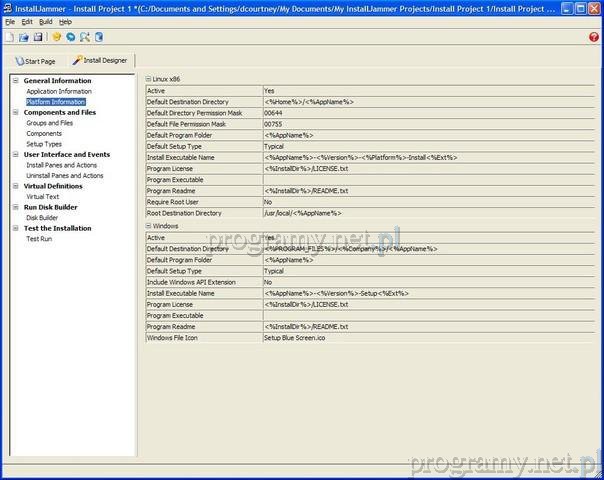Click the Open Project folder icon
604x480 pixels.
pos(24,37)
